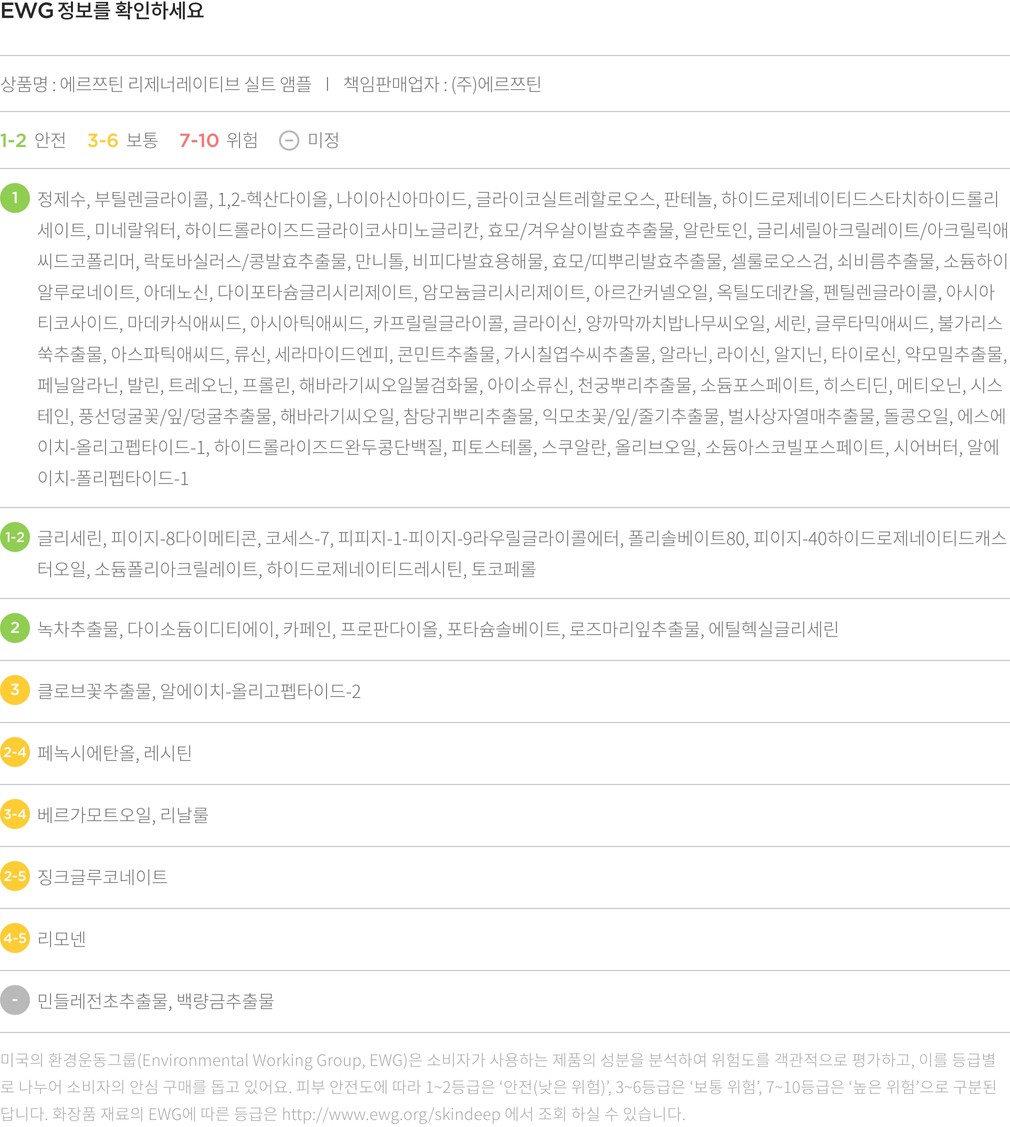Click the yellow 2-4 grade badge
Screen dimensions: 1010x1127
tap(15, 752)
